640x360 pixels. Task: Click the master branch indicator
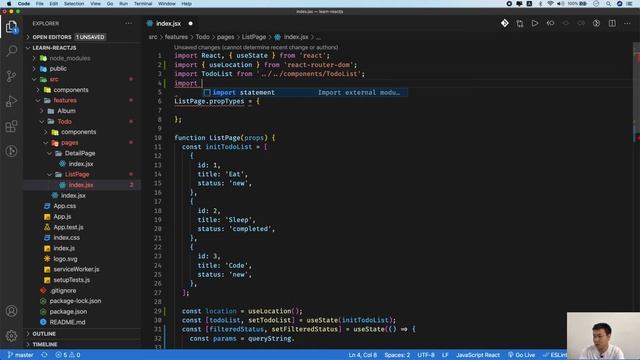coord(20,355)
